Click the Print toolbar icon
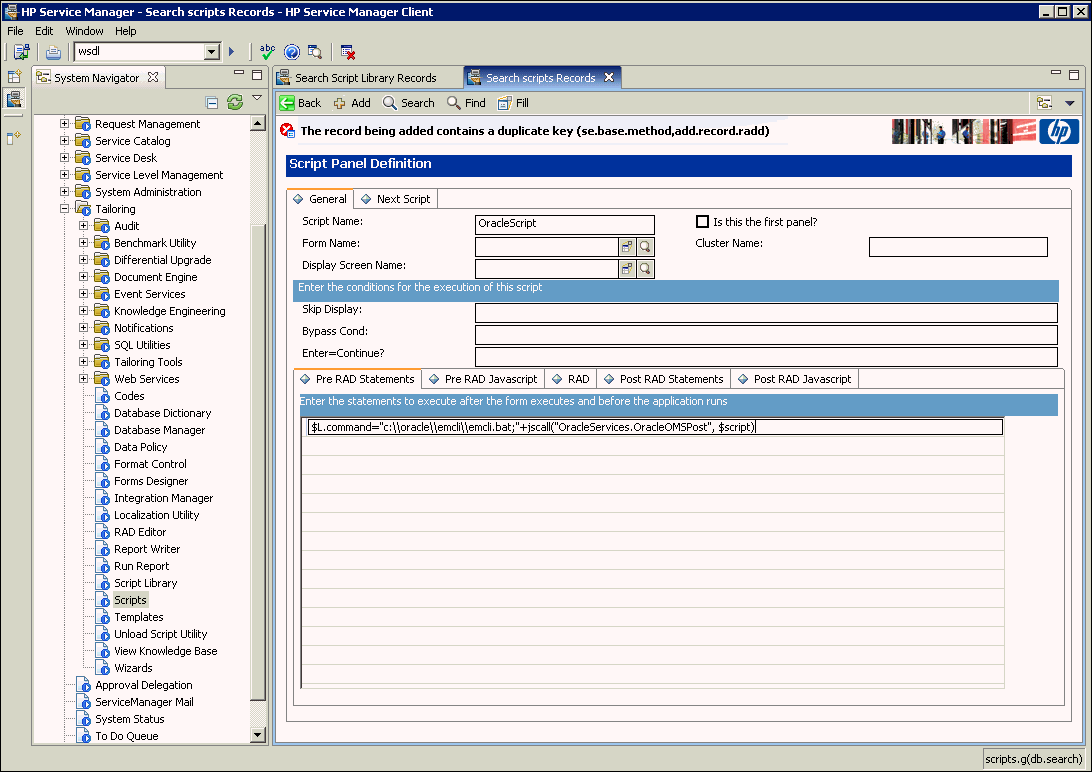The height and width of the screenshot is (772, 1092). click(x=52, y=53)
